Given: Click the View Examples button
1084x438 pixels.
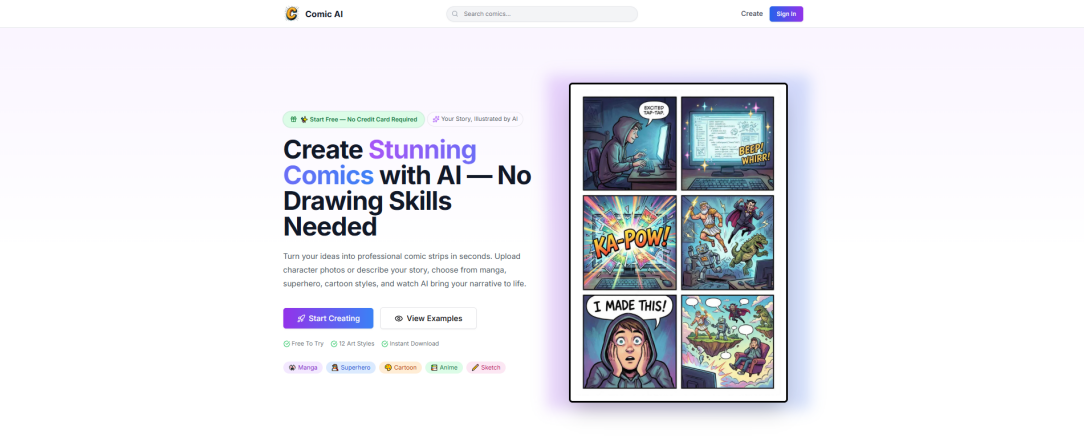Looking at the screenshot, I should coord(428,318).
